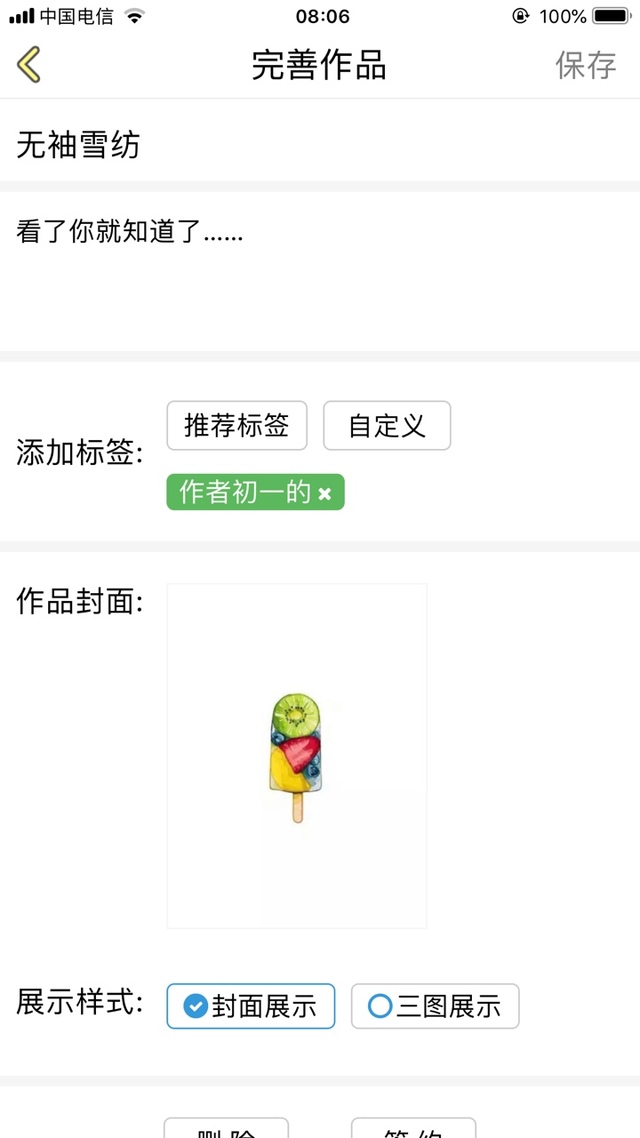Tap the Wi-Fi icon in status bar

point(134,15)
